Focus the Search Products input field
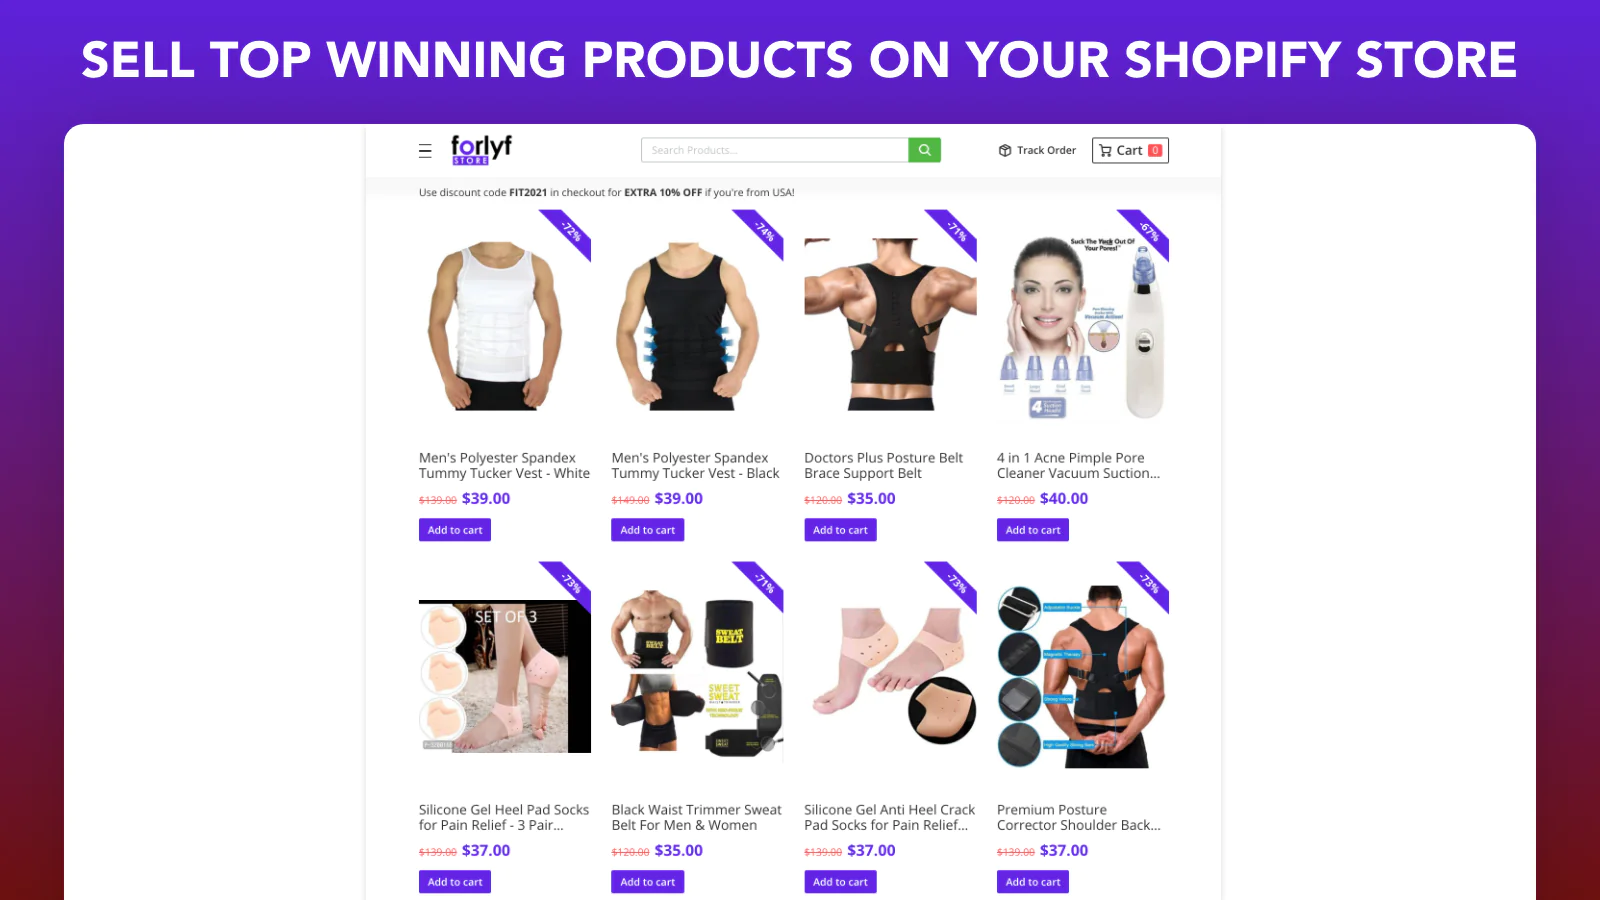Screen dimensions: 1600x900 click(x=775, y=150)
